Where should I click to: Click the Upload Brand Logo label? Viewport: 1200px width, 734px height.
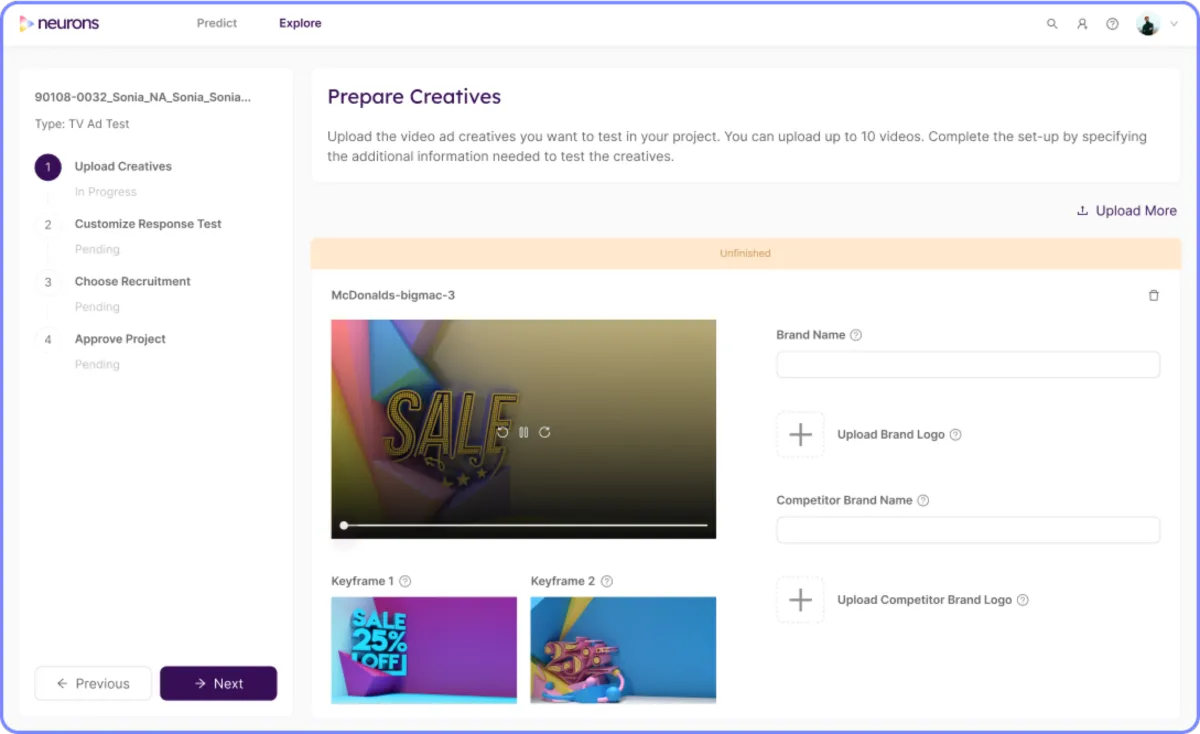coord(891,435)
